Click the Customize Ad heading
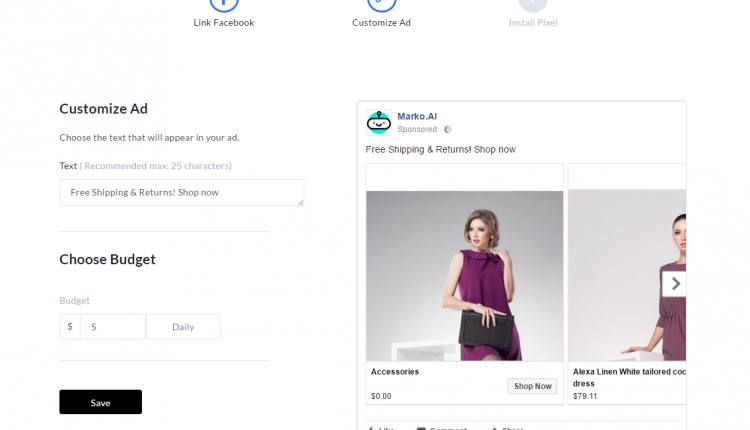This screenshot has width=750, height=430. (x=103, y=109)
